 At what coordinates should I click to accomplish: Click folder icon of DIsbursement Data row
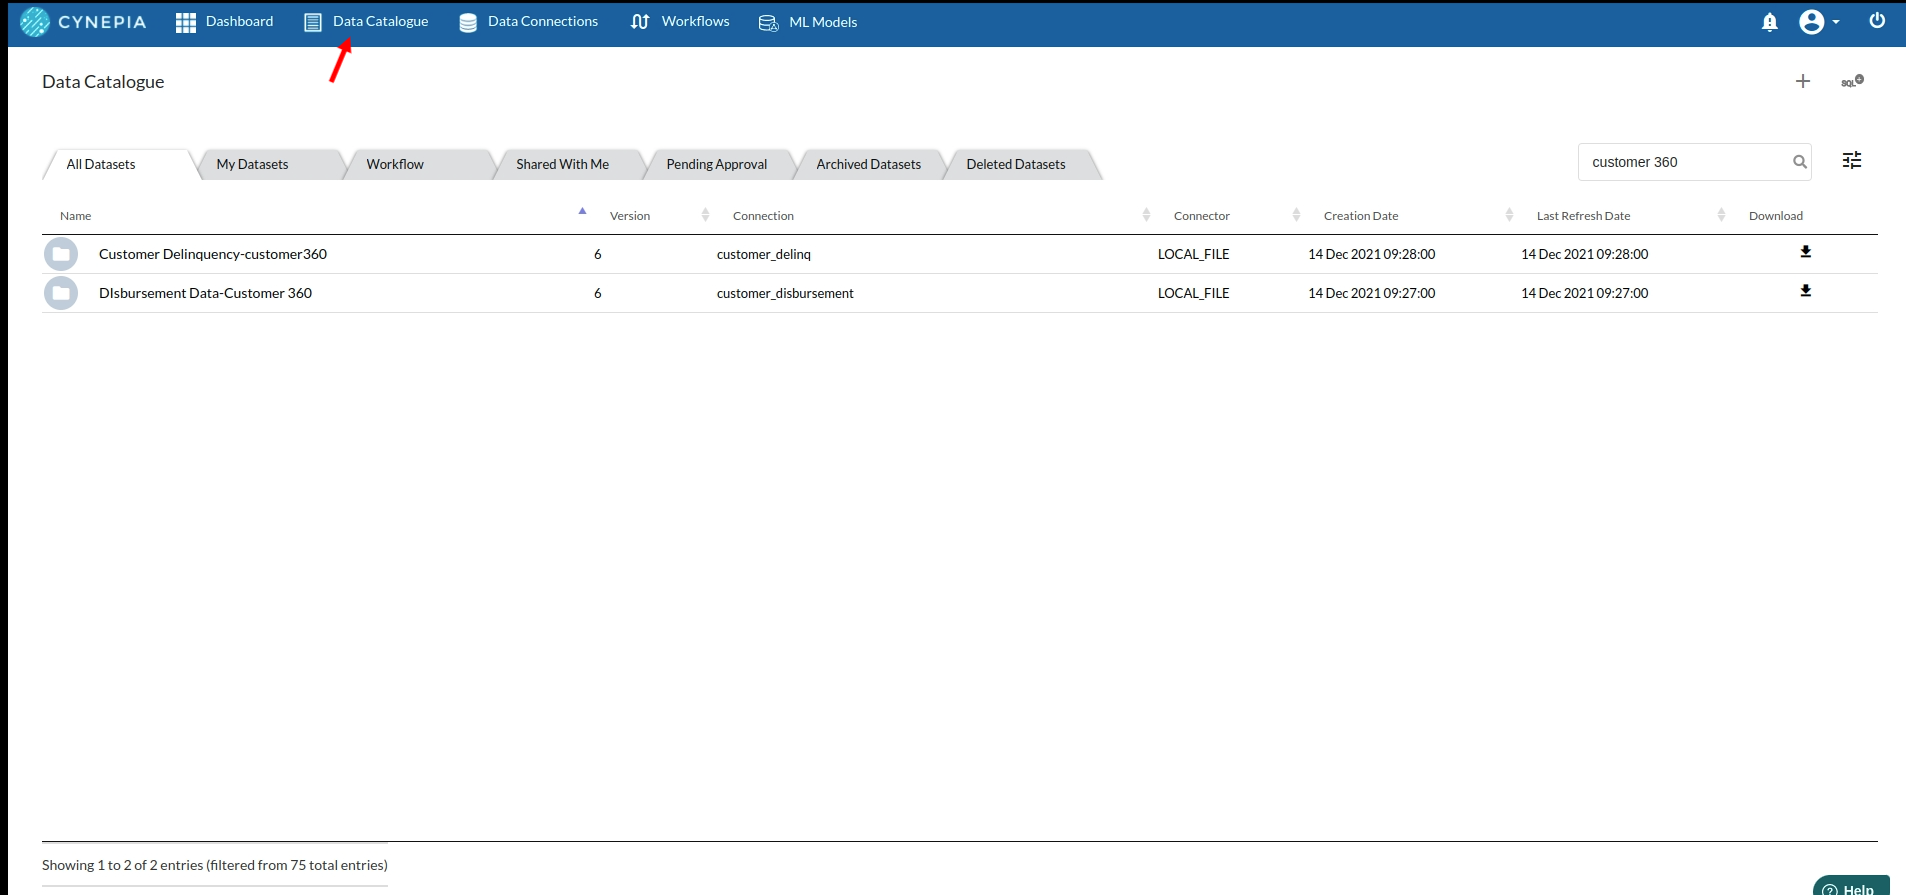(61, 293)
